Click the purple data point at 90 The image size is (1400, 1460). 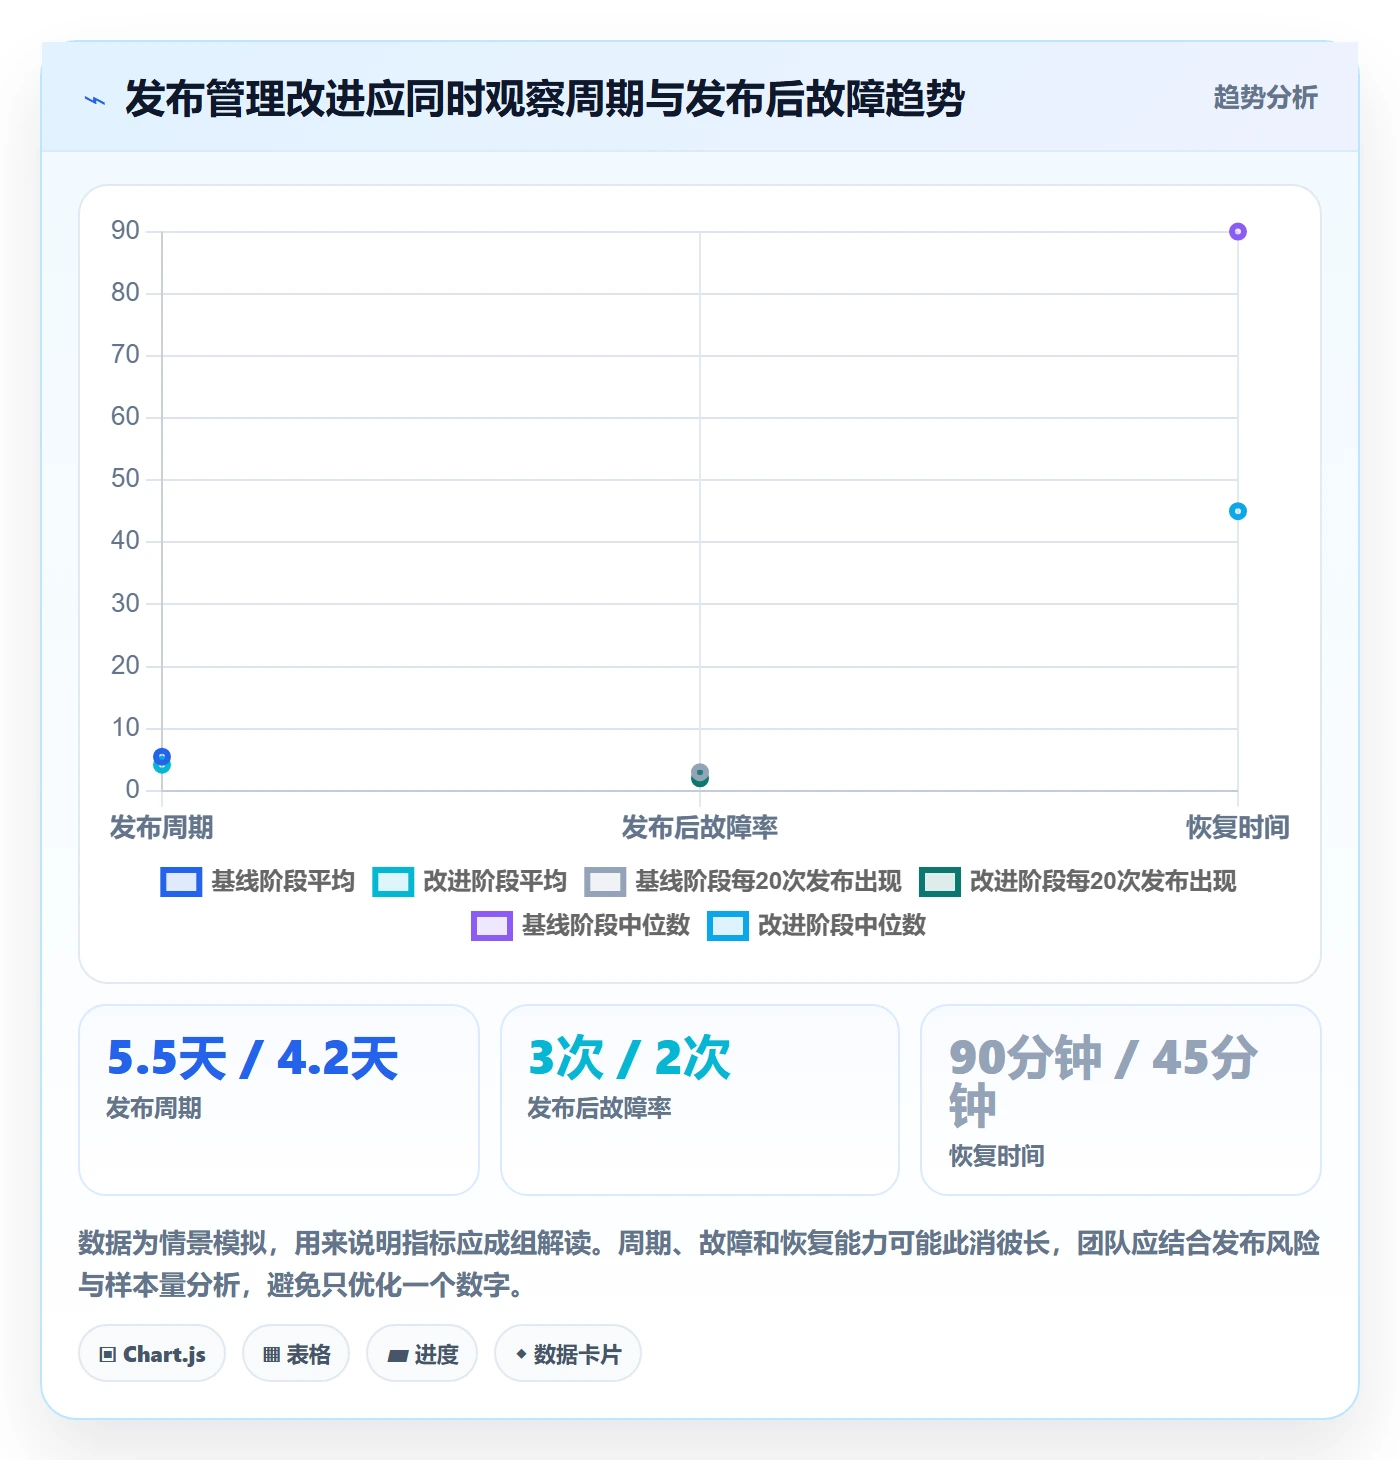coord(1238,232)
